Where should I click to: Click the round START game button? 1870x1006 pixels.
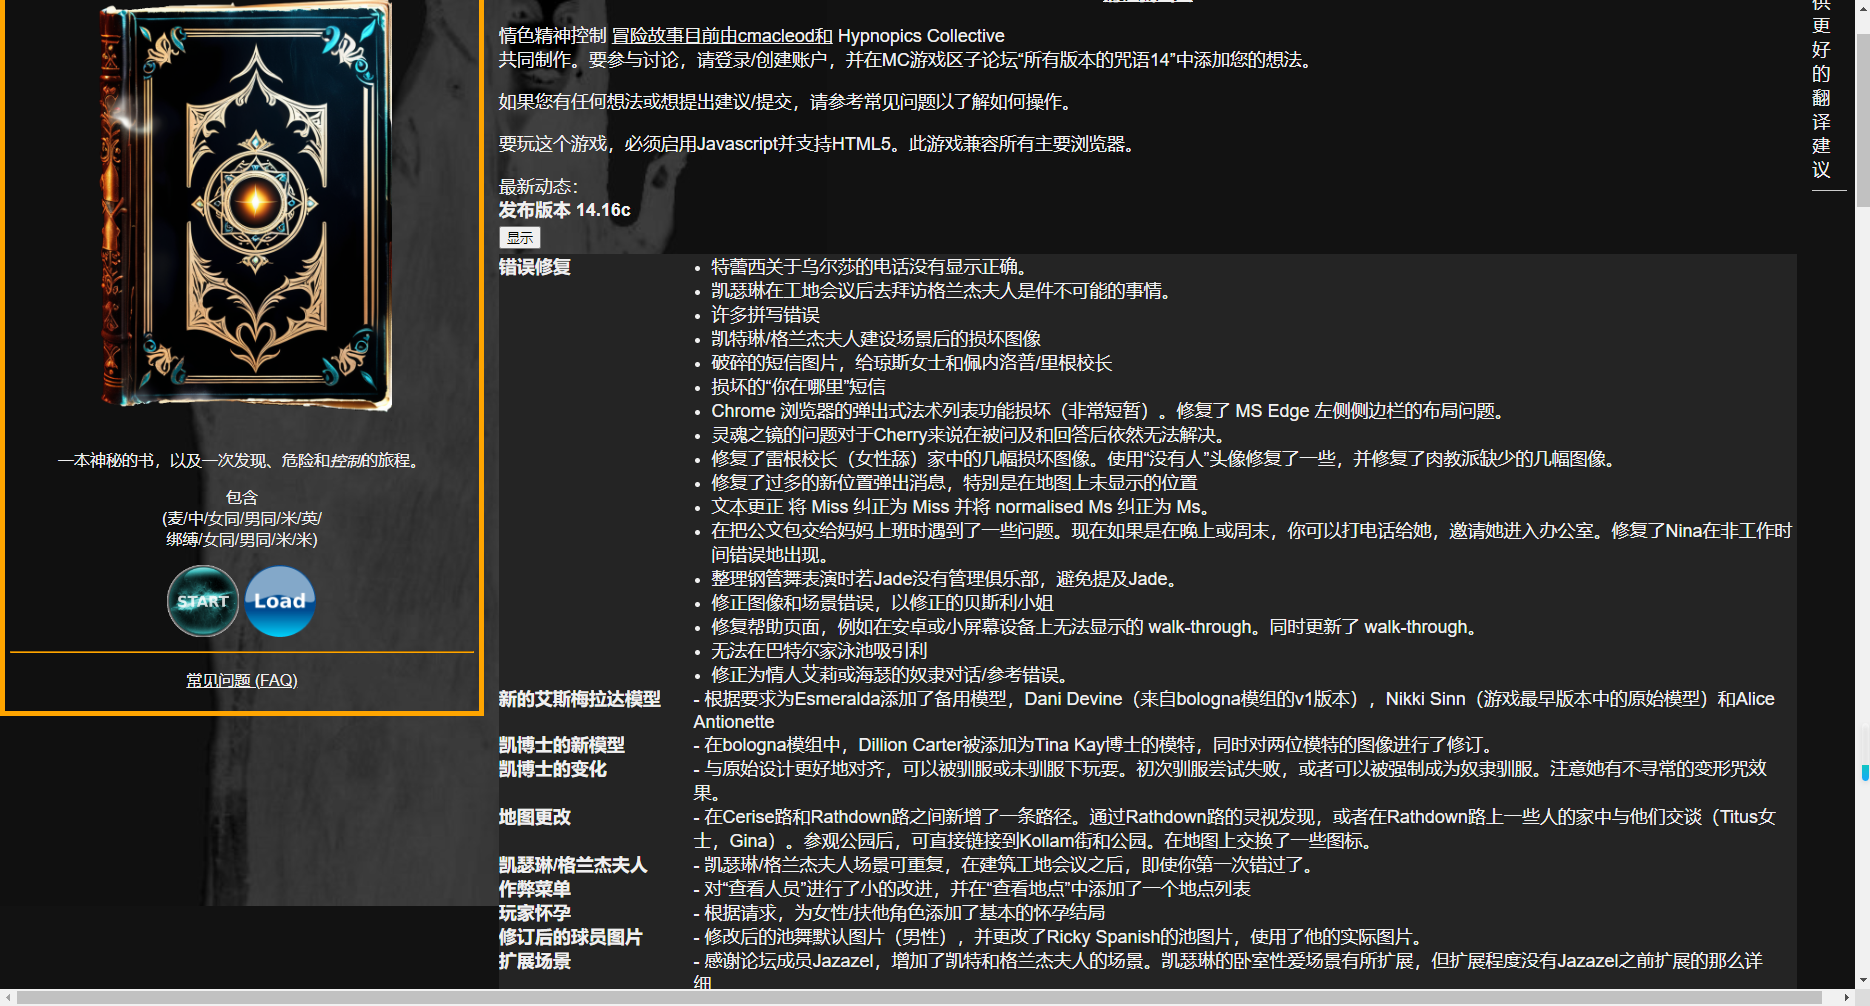pos(203,601)
